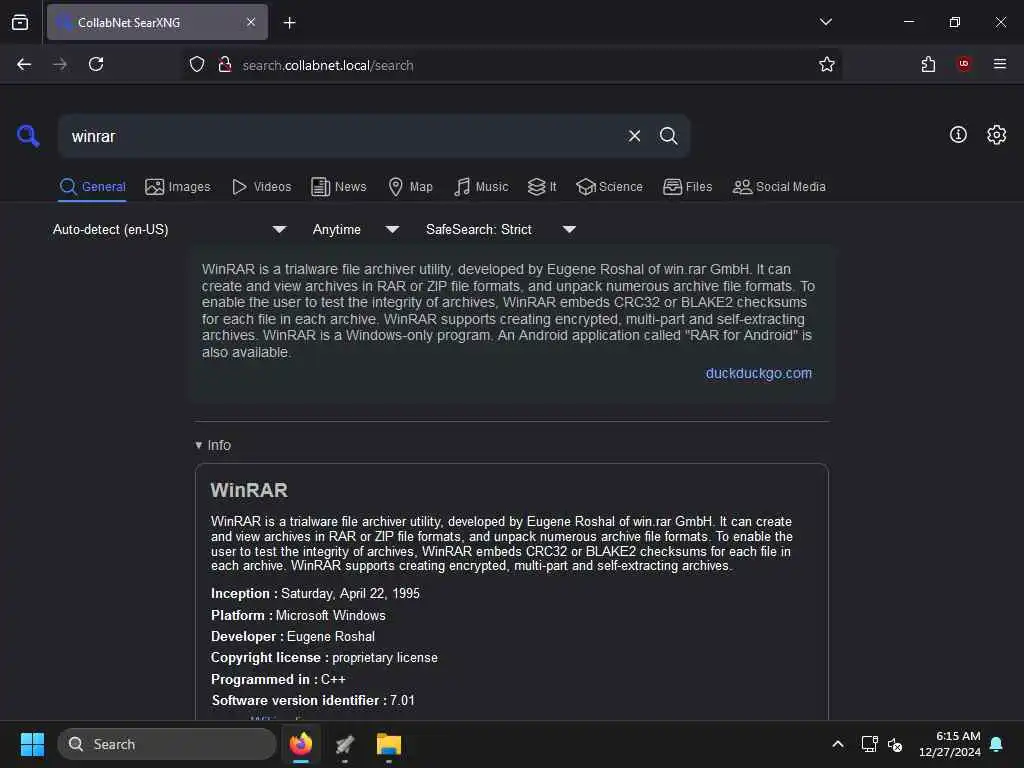Open SearXNG preferences gear

click(x=996, y=135)
